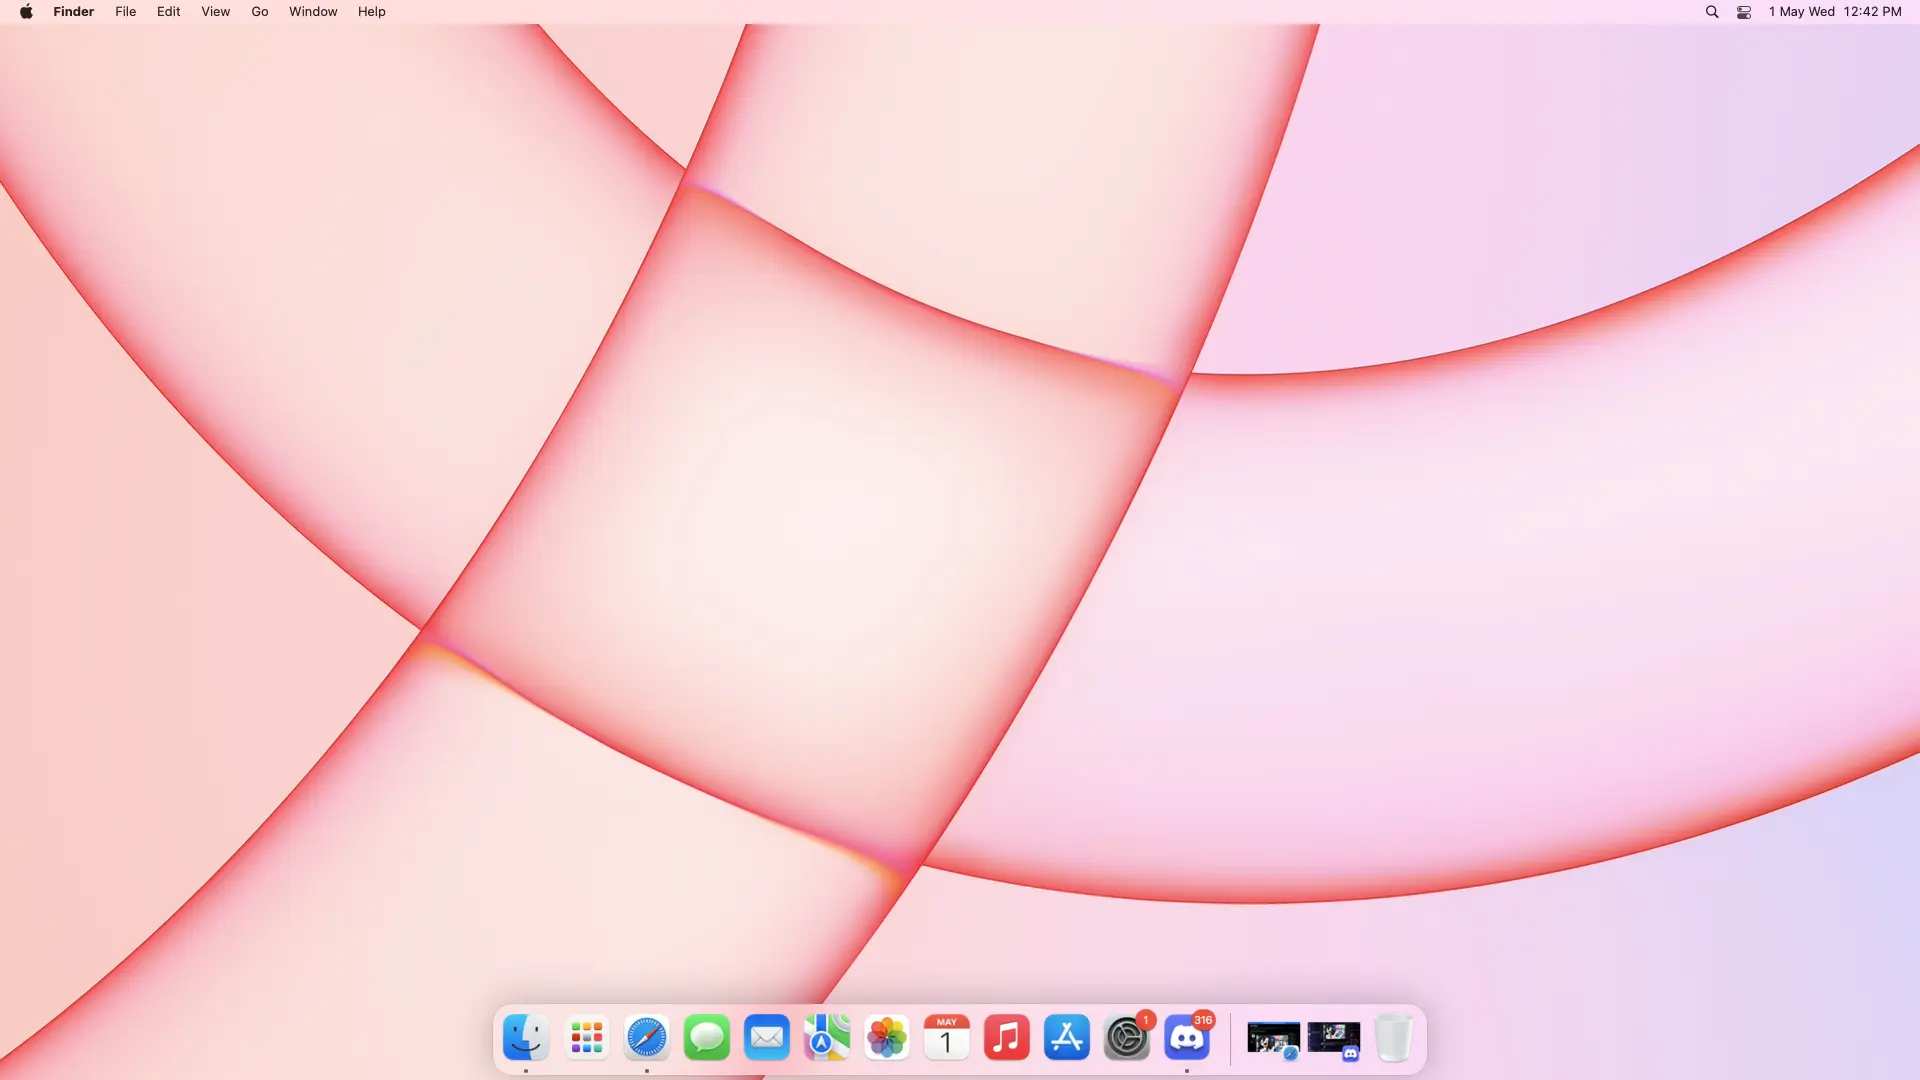Open Safari browser in the Dock
The height and width of the screenshot is (1080, 1920).
(647, 1038)
